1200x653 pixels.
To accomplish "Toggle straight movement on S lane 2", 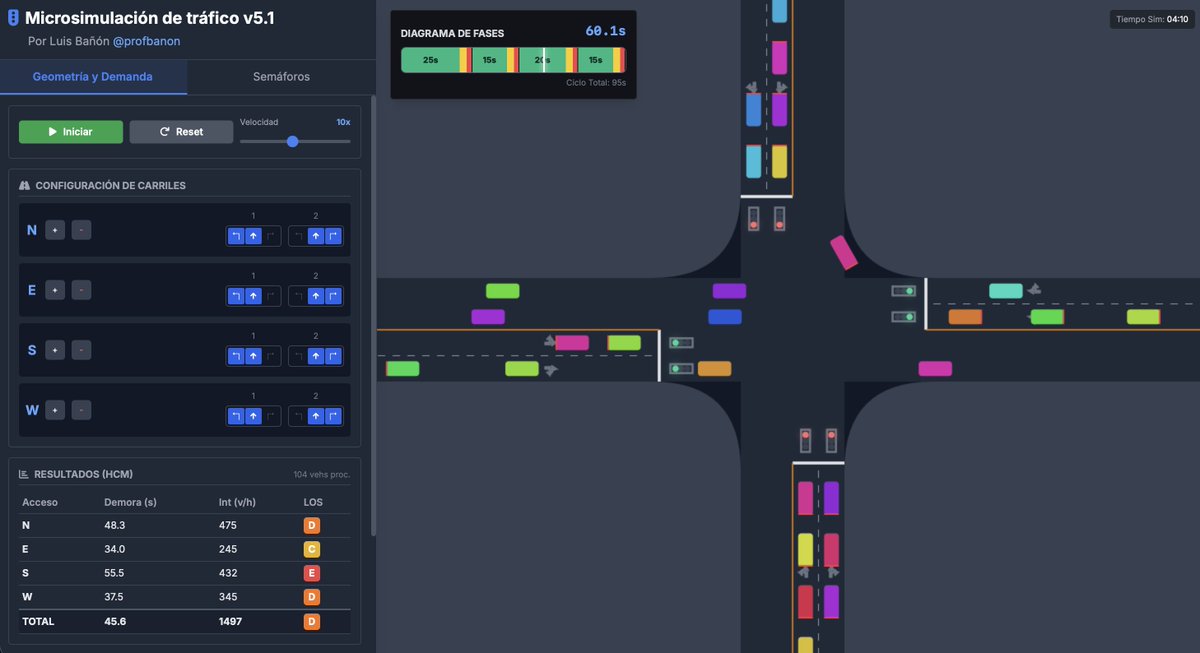I will click(316, 356).
